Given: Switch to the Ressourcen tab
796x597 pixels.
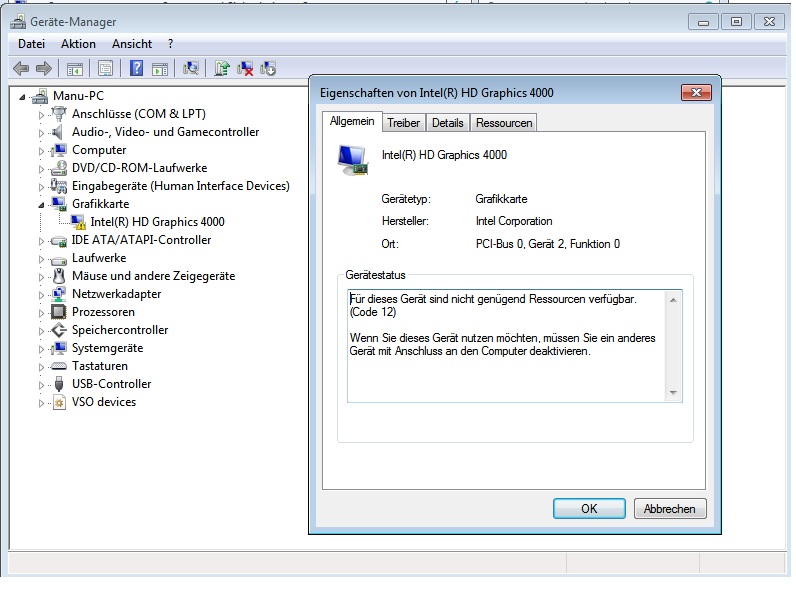Looking at the screenshot, I should [x=504, y=123].
